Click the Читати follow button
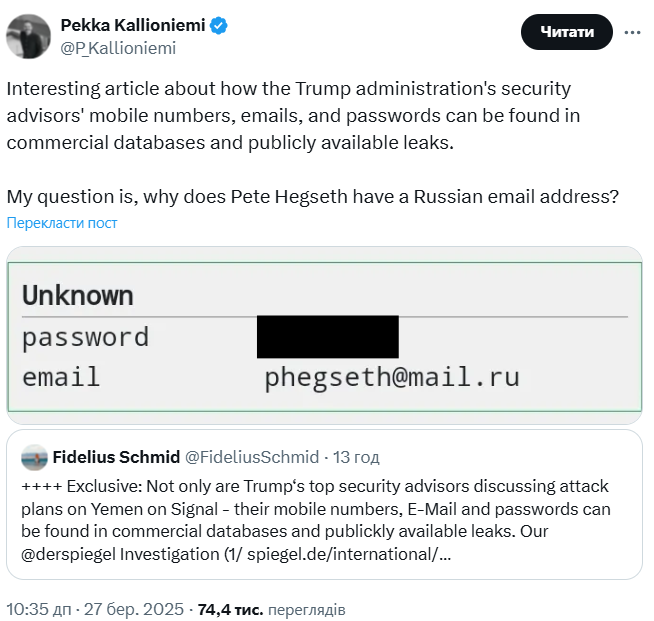This screenshot has height=621, width=654. click(567, 32)
